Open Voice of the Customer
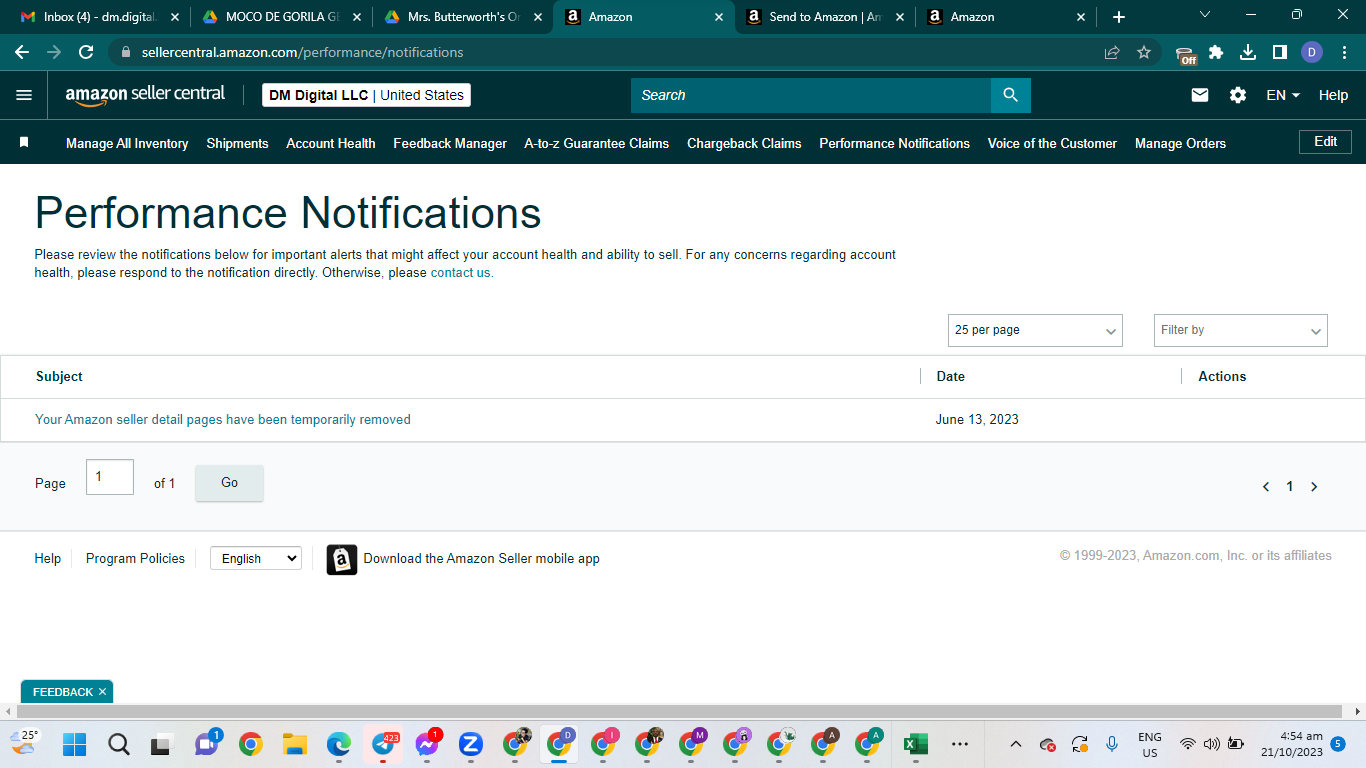This screenshot has height=768, width=1366. coord(1052,143)
